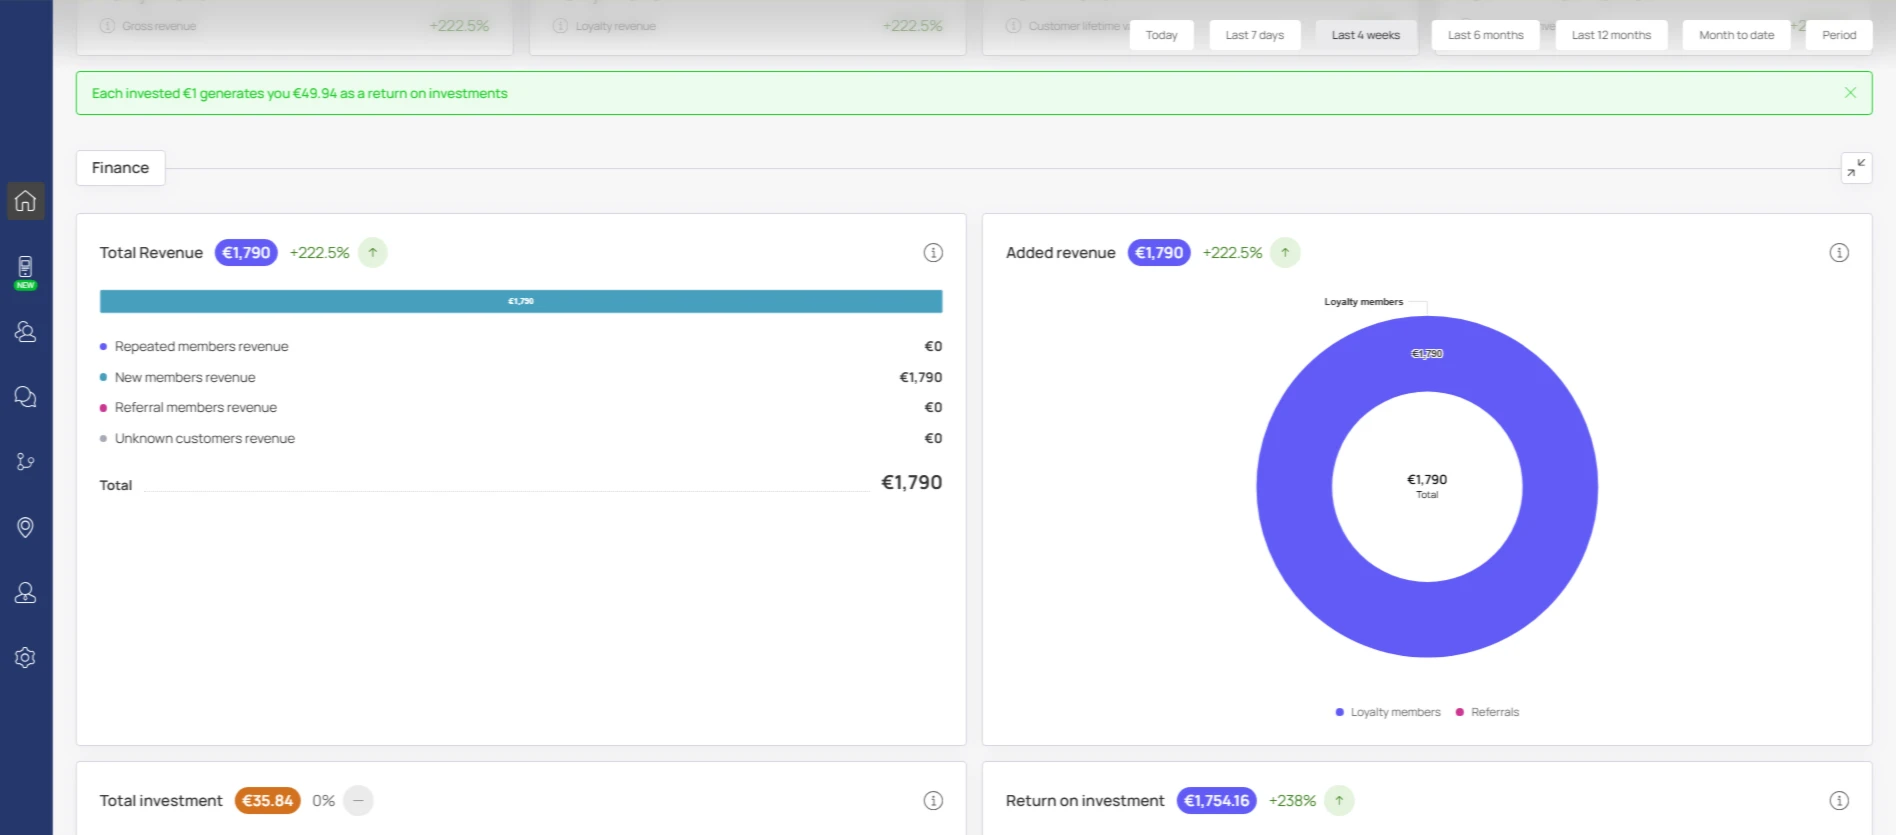Open the chat messages icon in sidebar
This screenshot has height=835, width=1896.
click(25, 397)
